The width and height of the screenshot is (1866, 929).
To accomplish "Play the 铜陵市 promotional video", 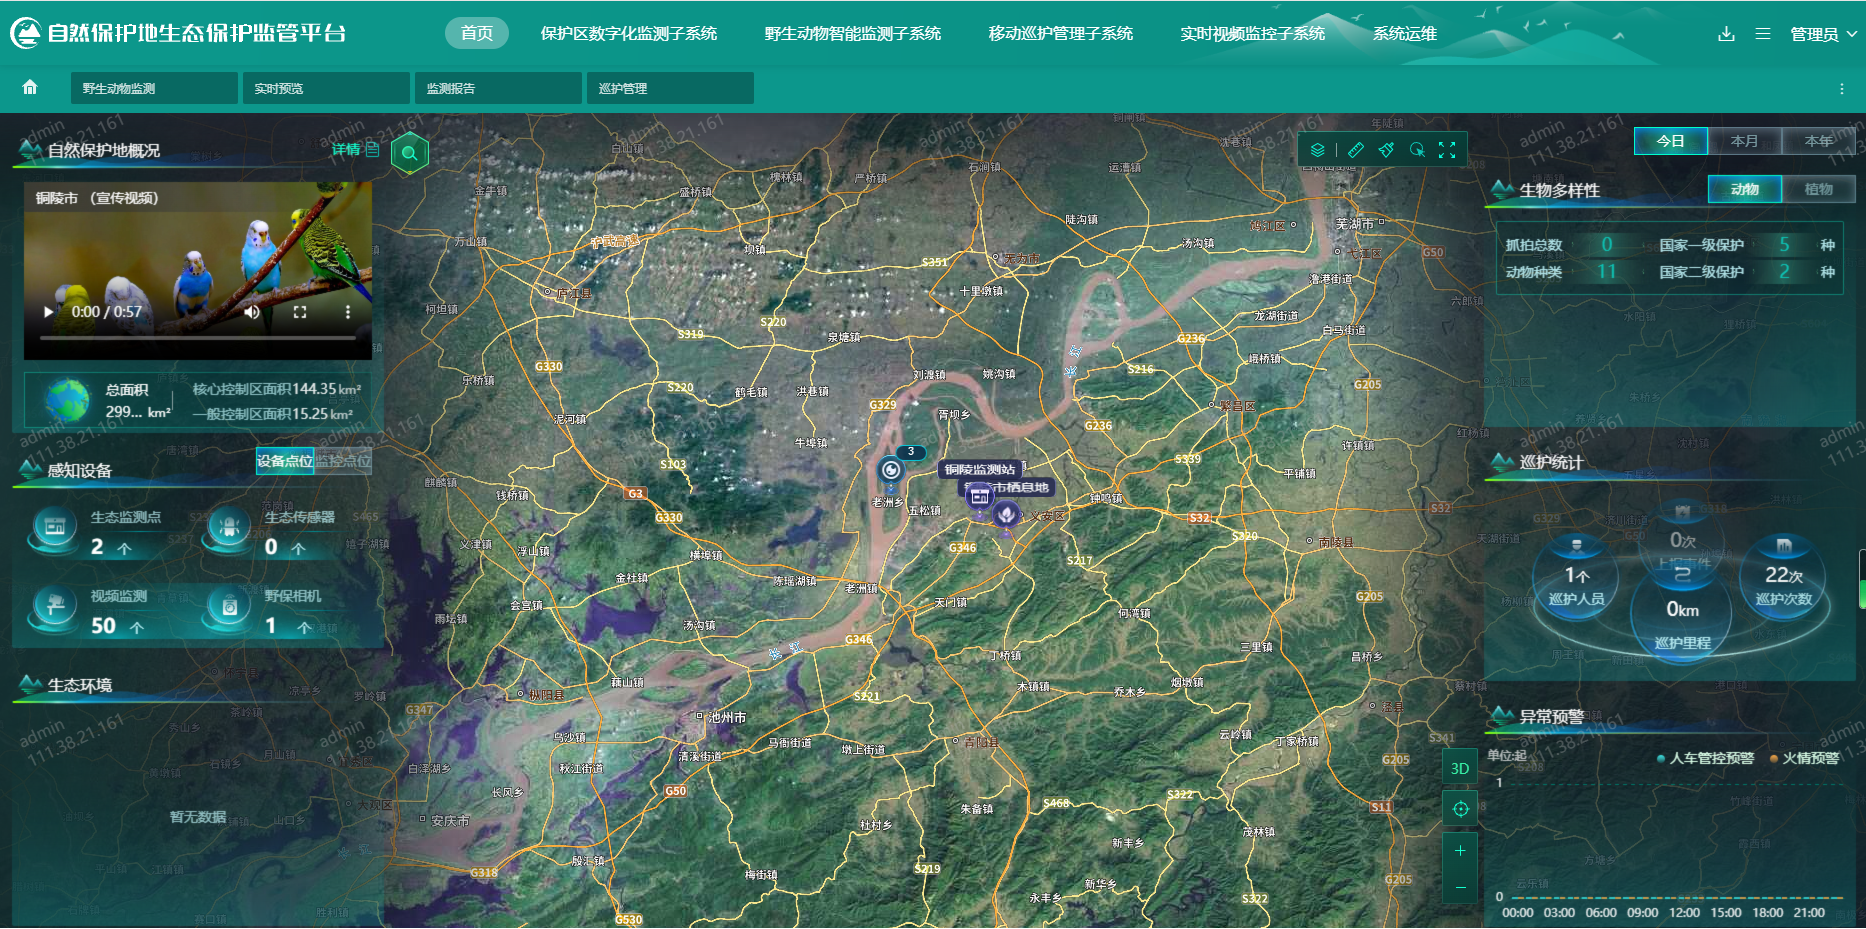I will click(x=48, y=312).
